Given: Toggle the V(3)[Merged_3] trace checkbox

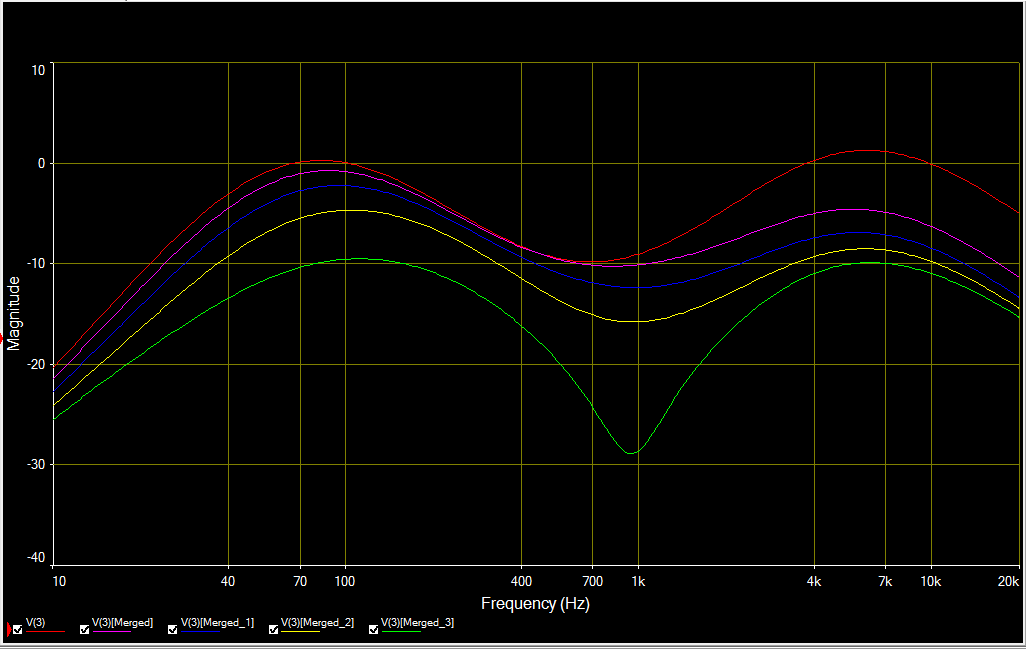Looking at the screenshot, I should tap(374, 629).
